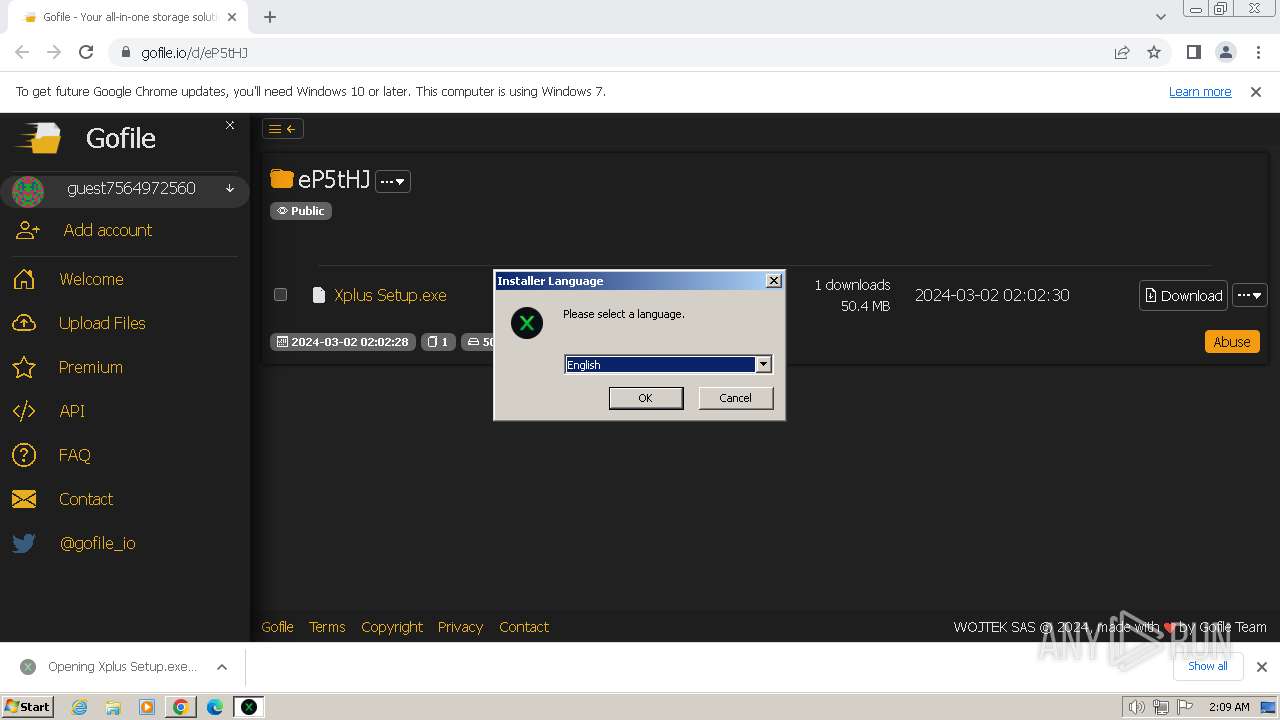Open a new browser tab
The image size is (1280, 720).
point(270,17)
